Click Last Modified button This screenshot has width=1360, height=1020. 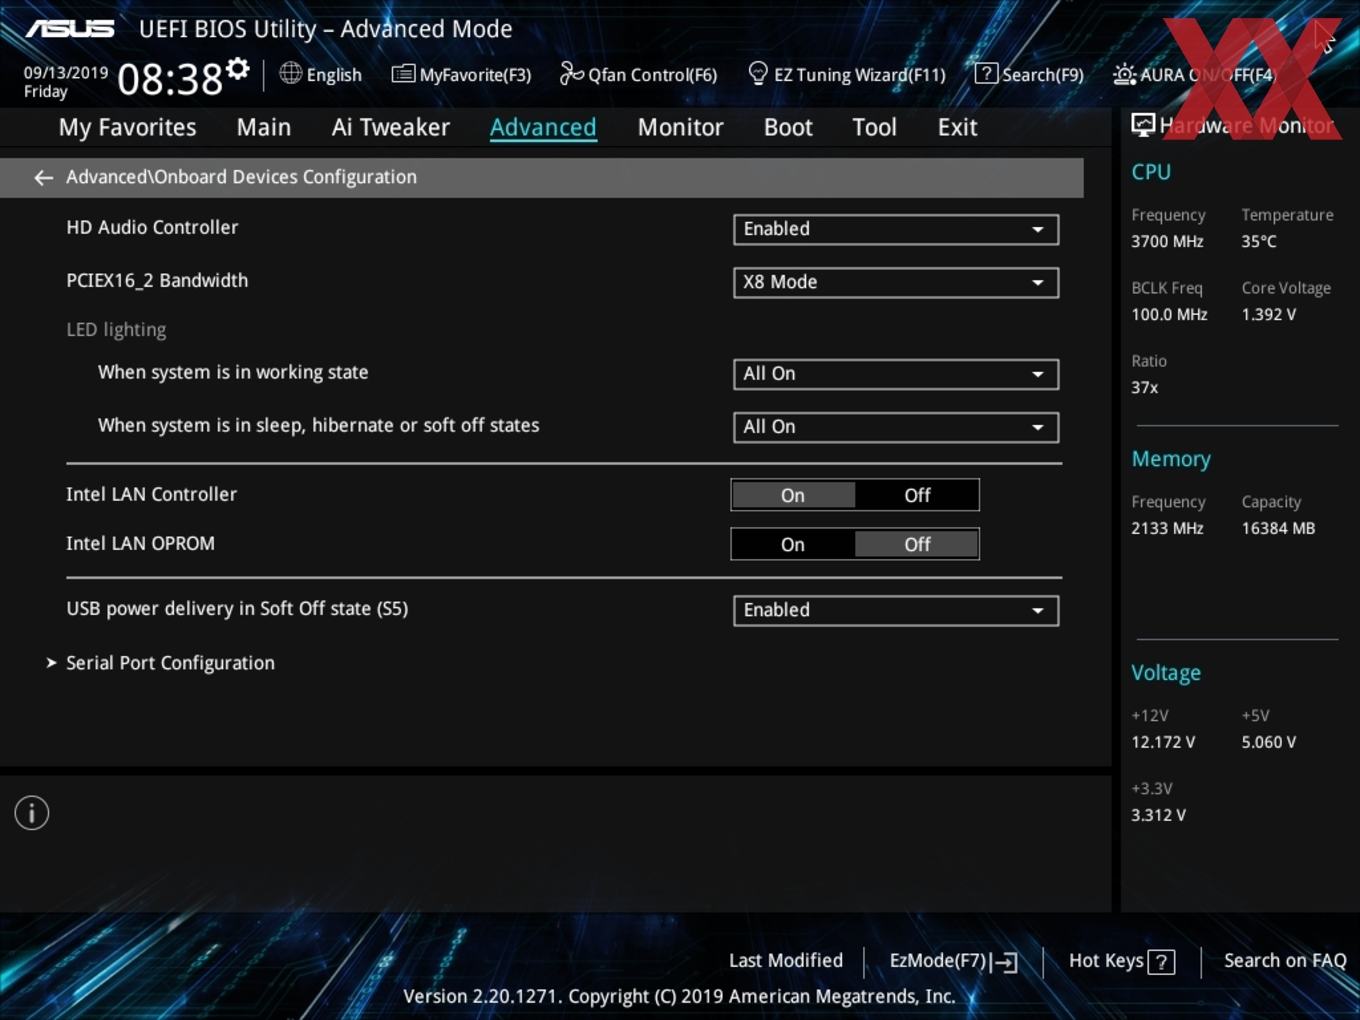tap(786, 960)
